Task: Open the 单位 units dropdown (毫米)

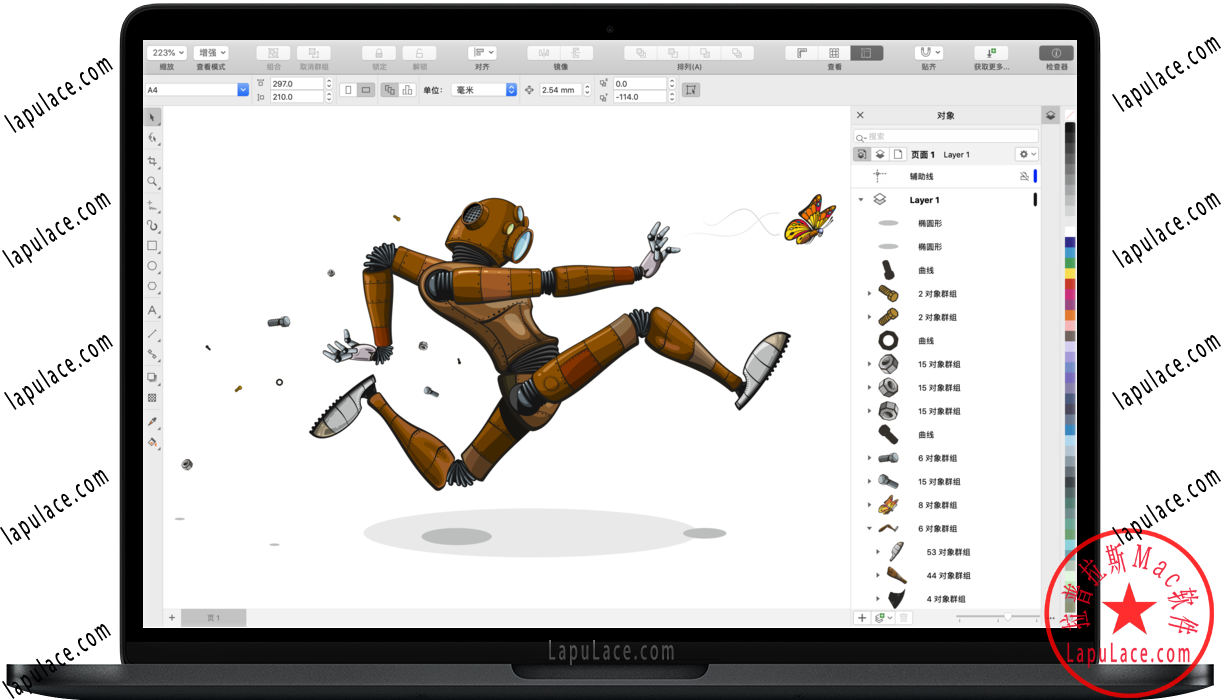Action: point(484,90)
